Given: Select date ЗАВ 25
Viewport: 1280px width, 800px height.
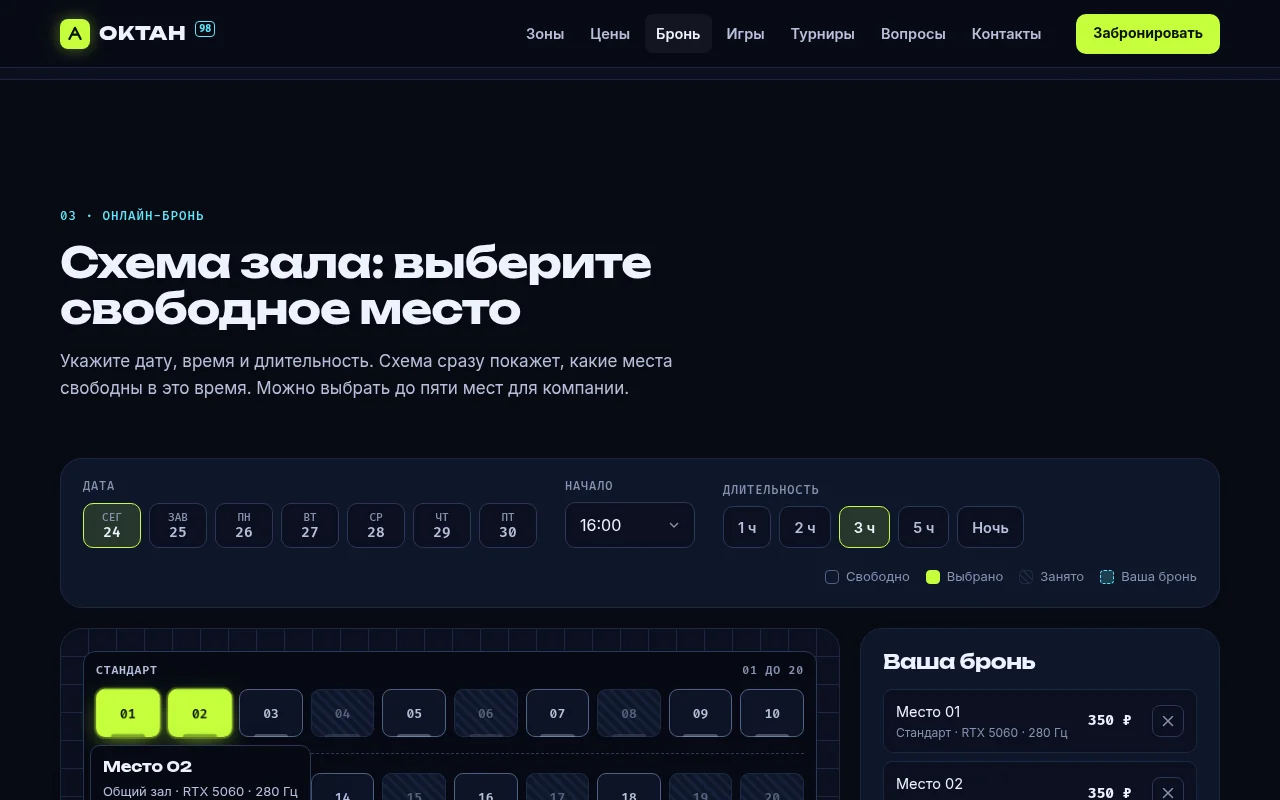Looking at the screenshot, I should point(178,526).
